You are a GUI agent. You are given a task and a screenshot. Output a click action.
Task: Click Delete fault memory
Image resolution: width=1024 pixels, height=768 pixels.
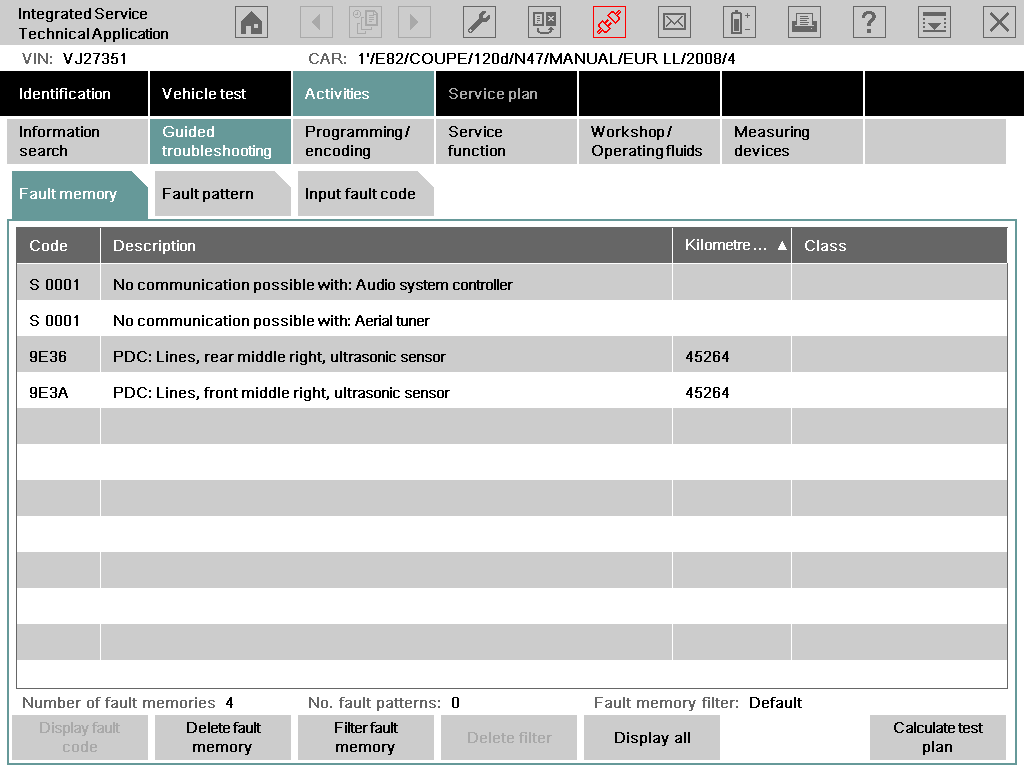coord(222,736)
